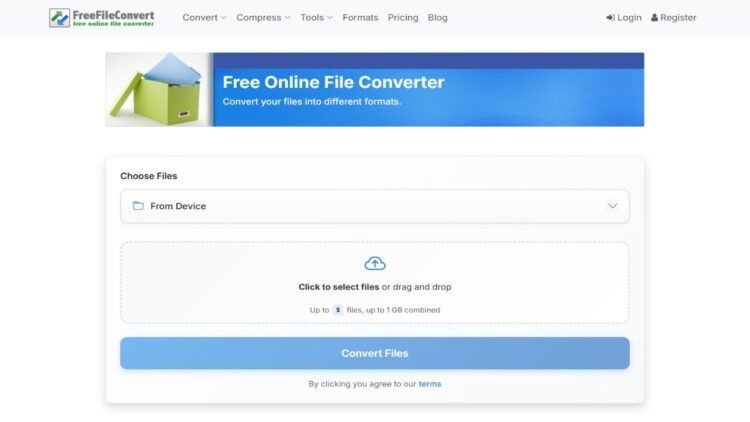Click the 'Choose Files' label
This screenshot has width=750, height=422.
click(x=148, y=176)
